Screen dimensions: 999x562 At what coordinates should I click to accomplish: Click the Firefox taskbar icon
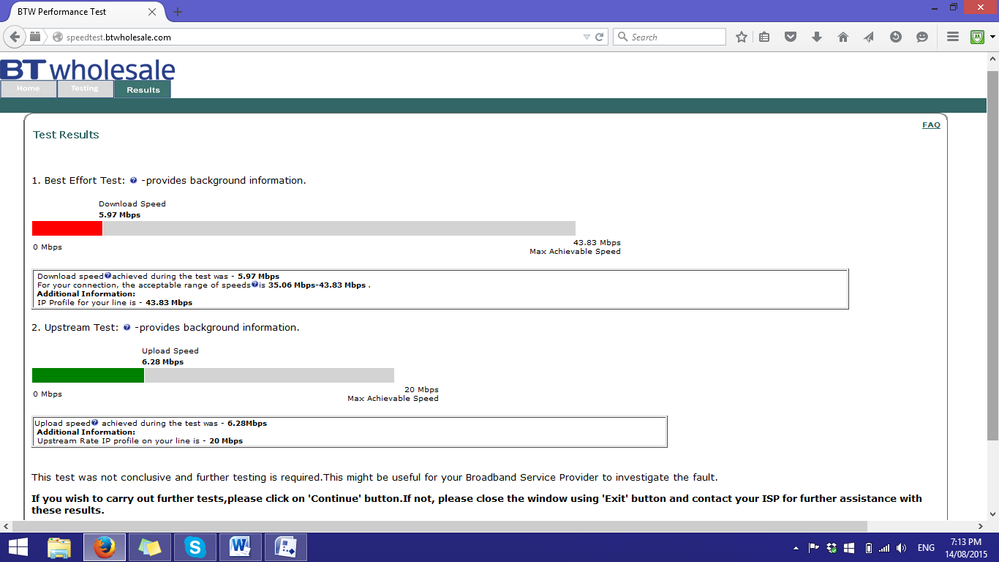[x=104, y=547]
